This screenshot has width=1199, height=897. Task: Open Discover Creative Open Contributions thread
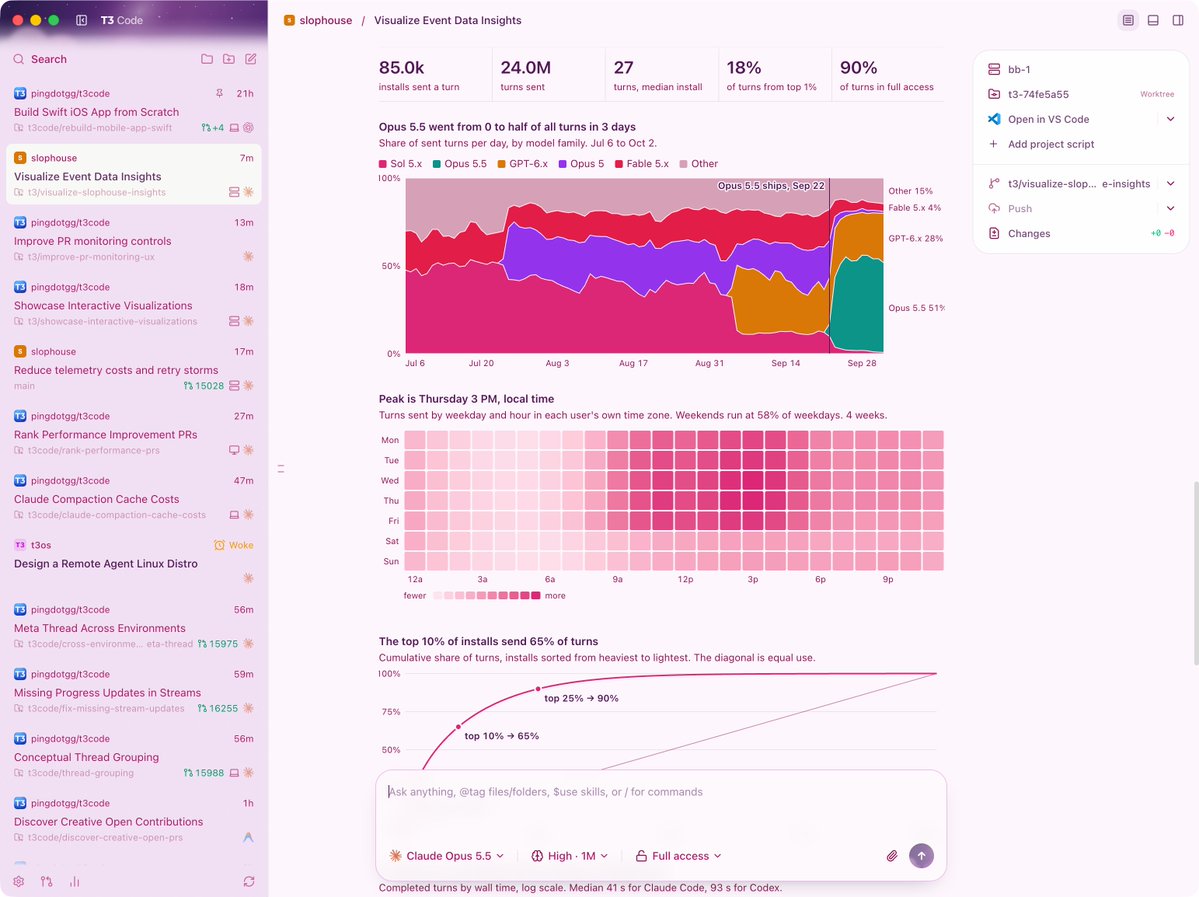click(134, 820)
